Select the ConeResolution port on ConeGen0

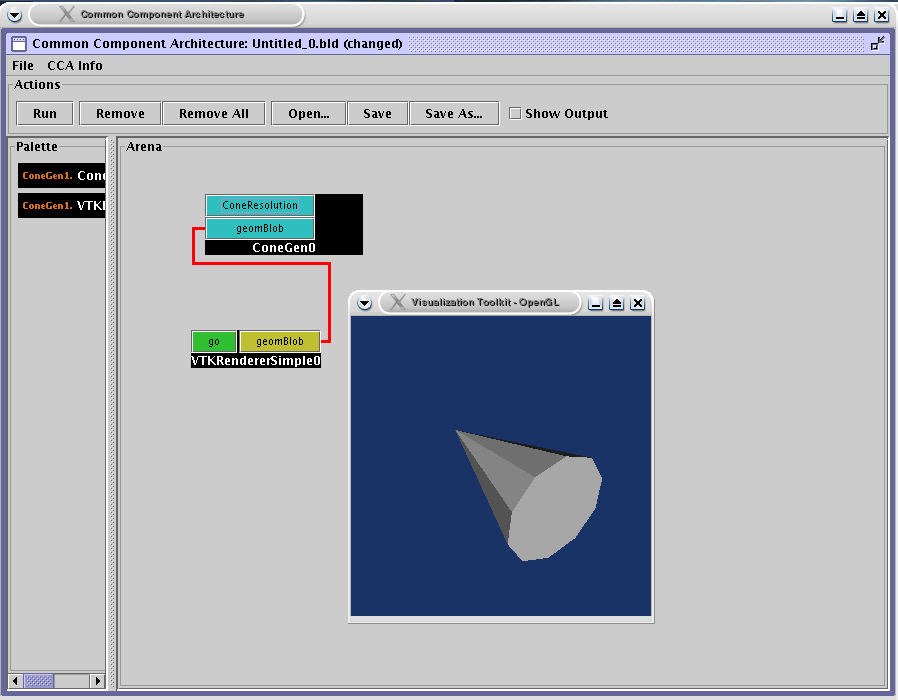[x=260, y=205]
